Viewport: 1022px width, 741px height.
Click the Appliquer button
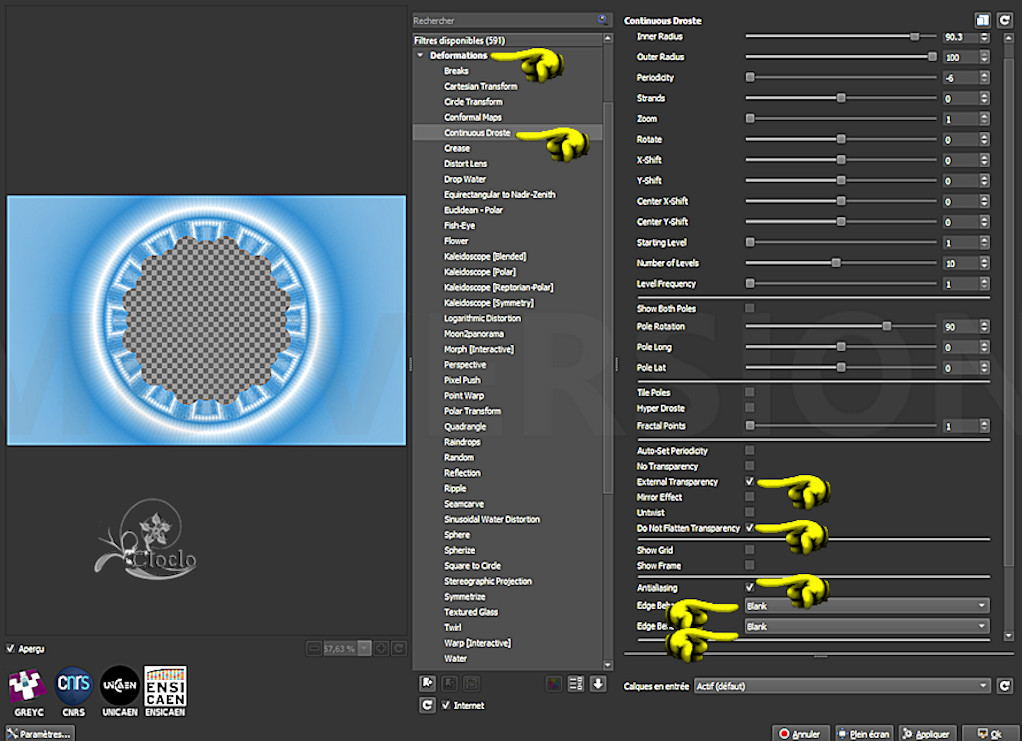click(926, 733)
